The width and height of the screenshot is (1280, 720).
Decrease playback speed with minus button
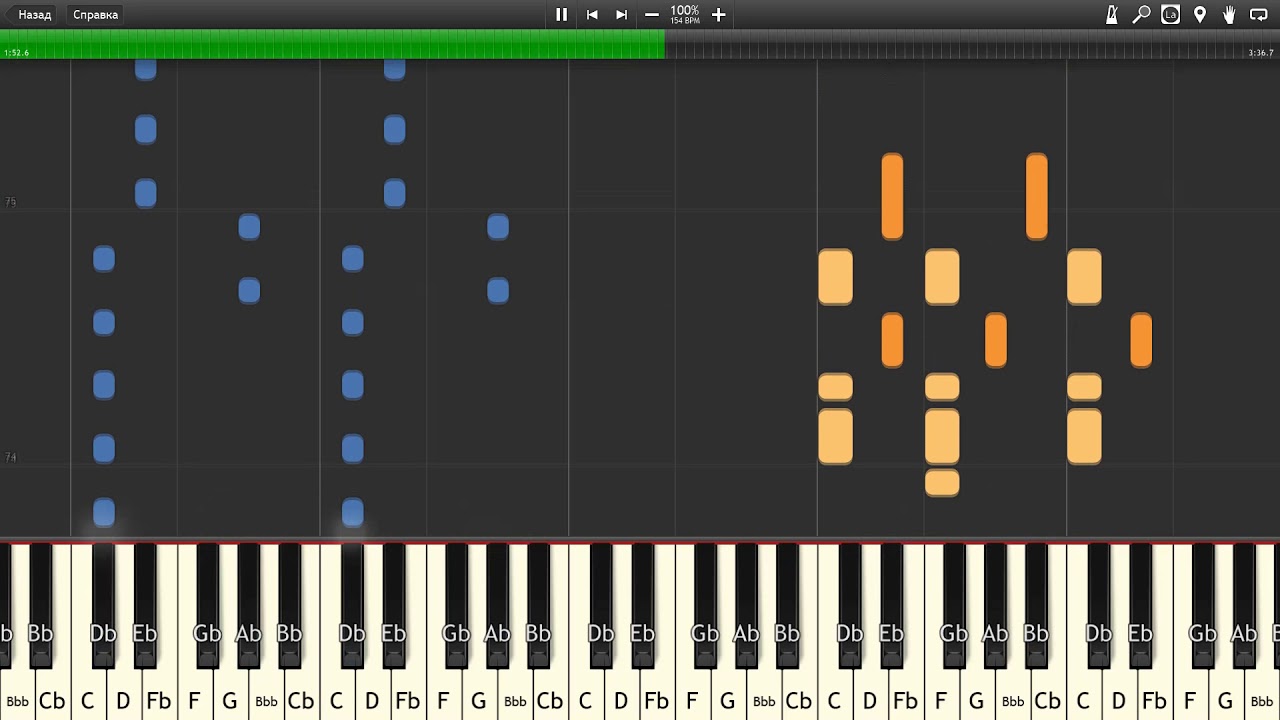click(652, 14)
